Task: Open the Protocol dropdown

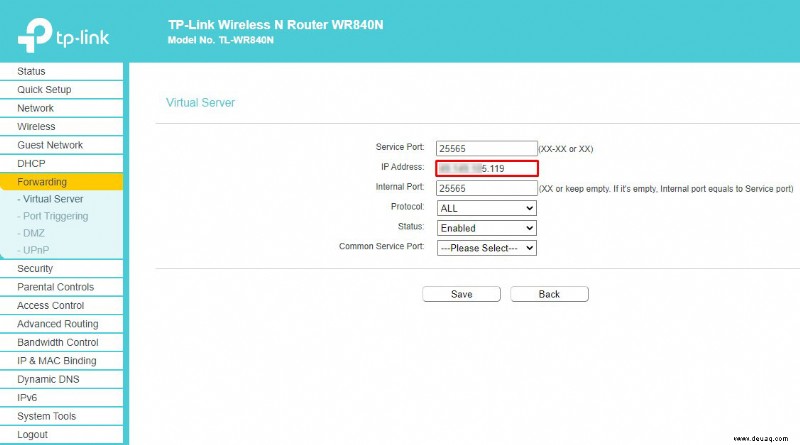Action: click(x=486, y=208)
